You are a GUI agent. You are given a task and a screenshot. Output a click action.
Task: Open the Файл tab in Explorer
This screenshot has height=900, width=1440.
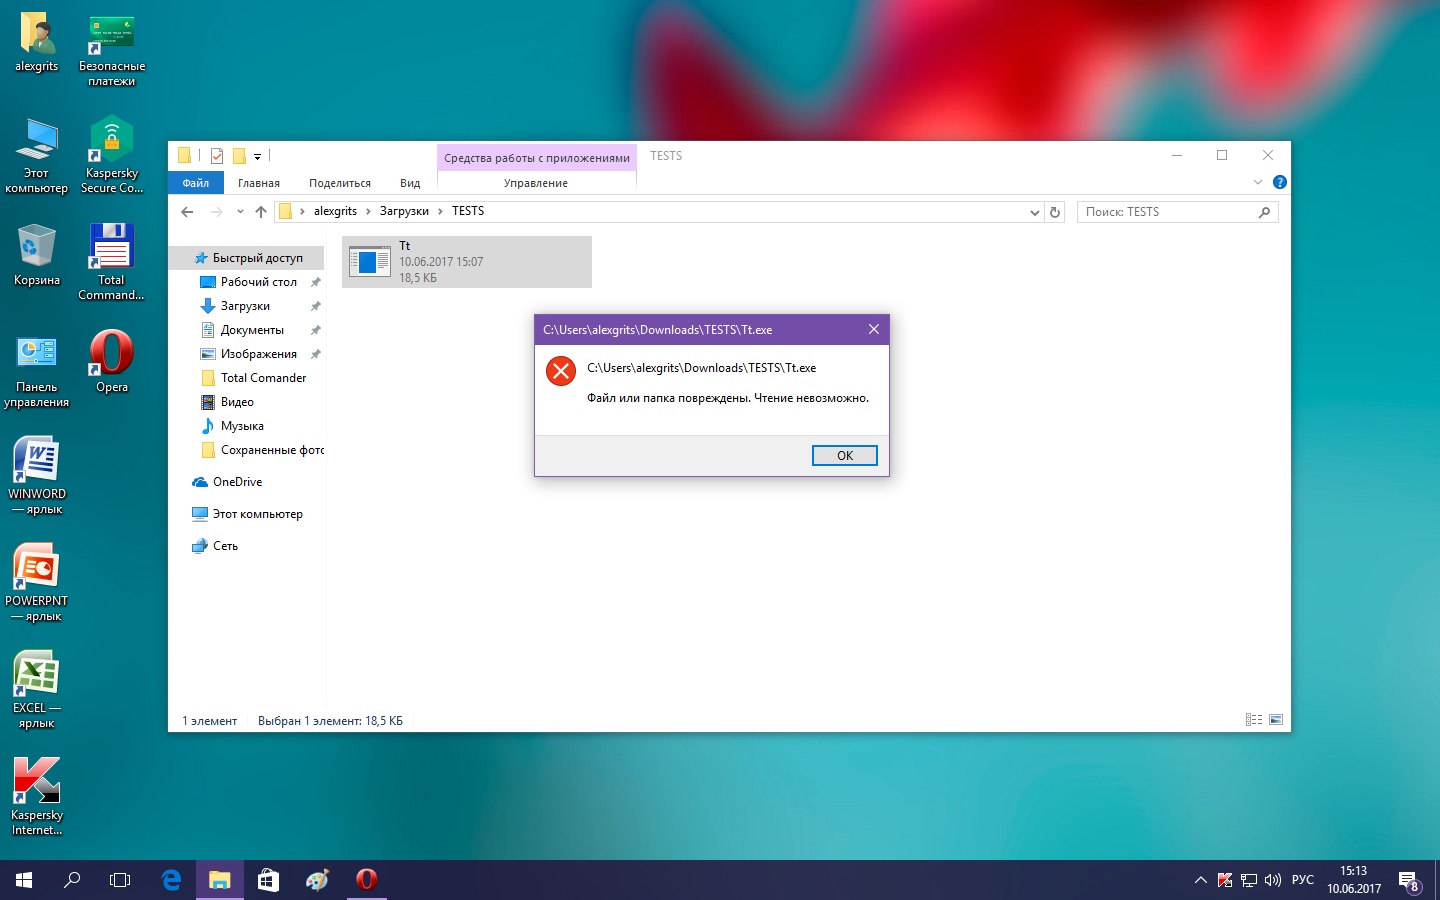[196, 183]
